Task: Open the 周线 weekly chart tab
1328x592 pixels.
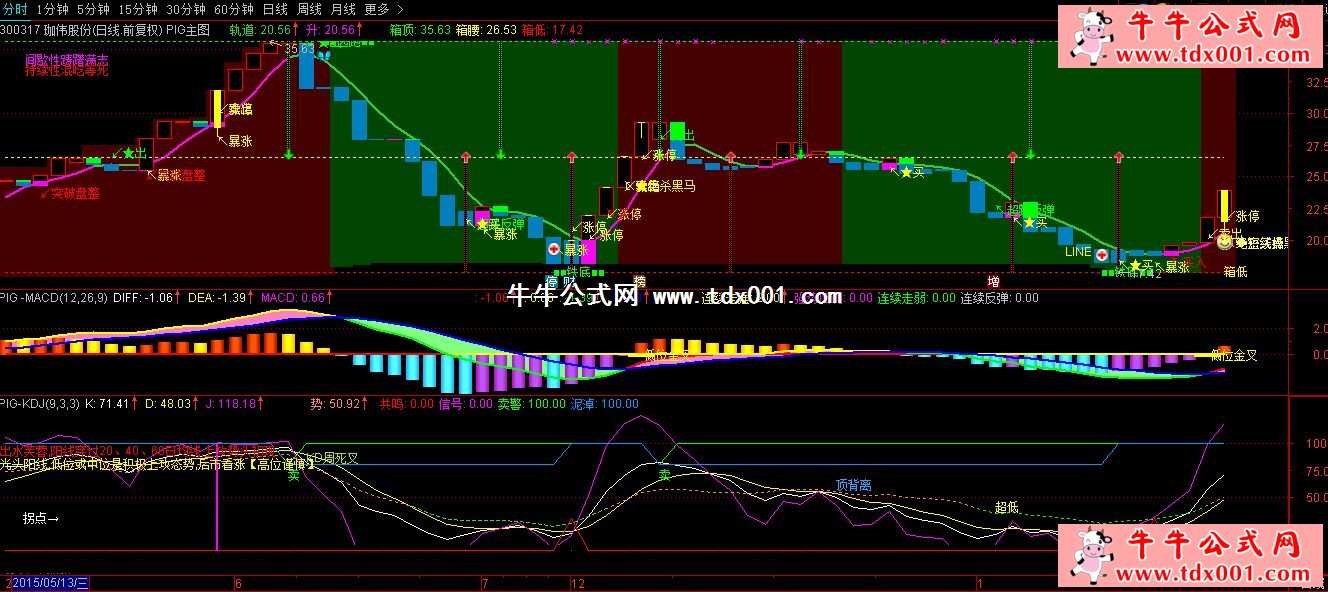Action: click(309, 9)
